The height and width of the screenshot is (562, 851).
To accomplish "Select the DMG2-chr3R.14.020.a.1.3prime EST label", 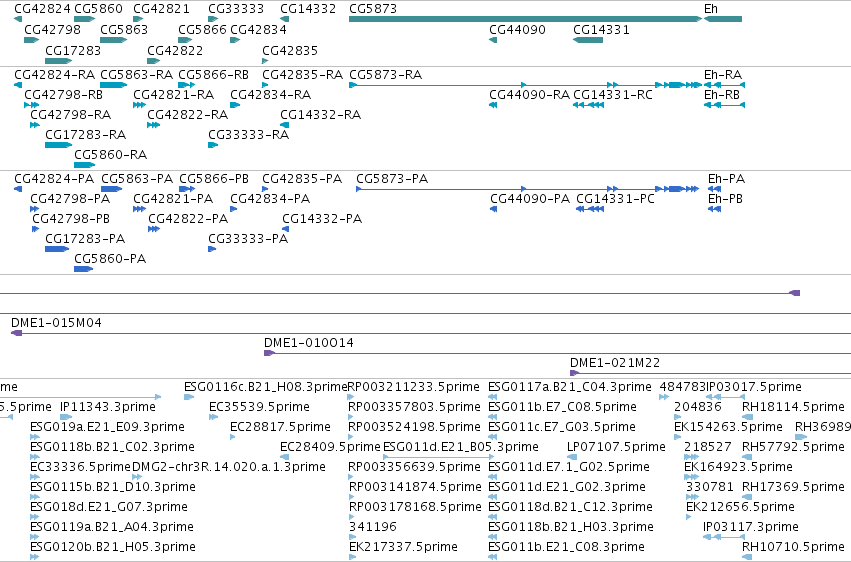I will pyautogui.click(x=228, y=467).
